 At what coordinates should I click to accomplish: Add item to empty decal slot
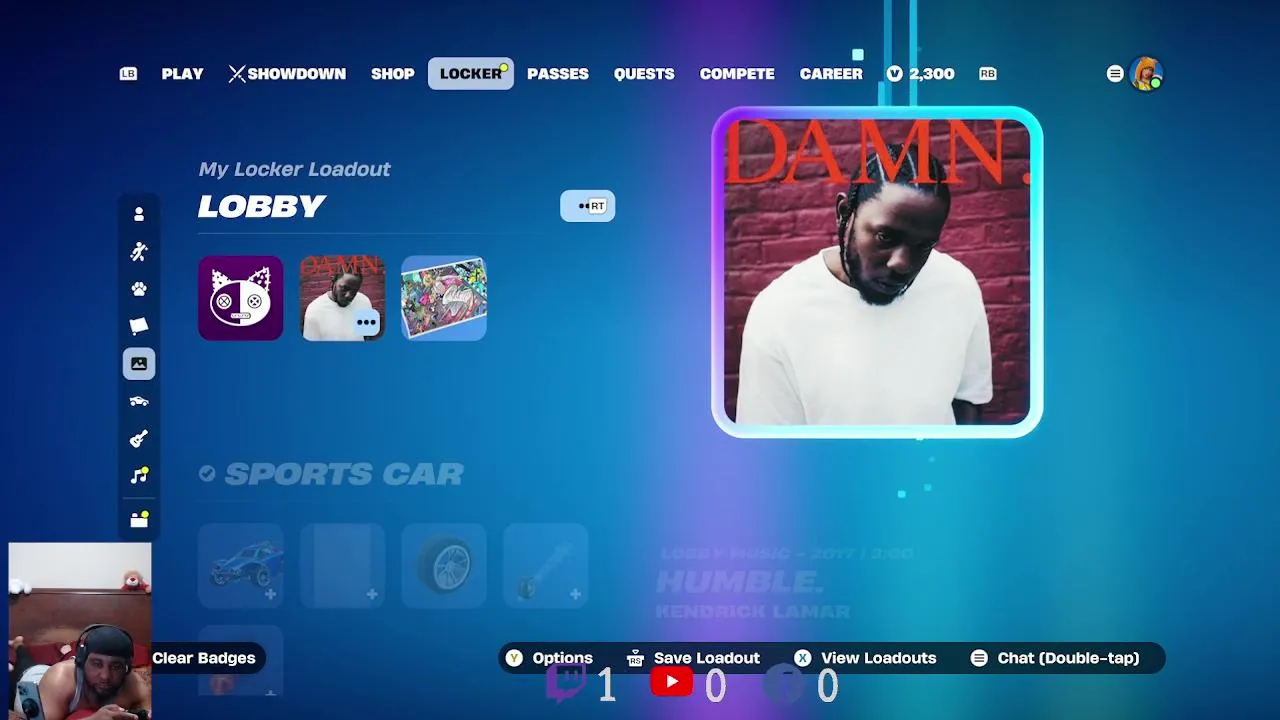(342, 565)
